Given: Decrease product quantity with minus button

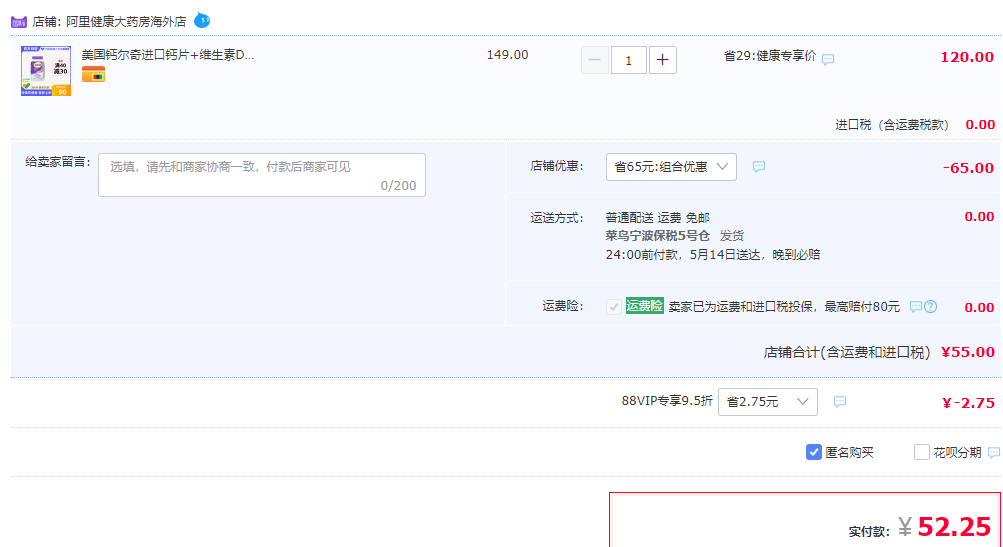Looking at the screenshot, I should [594, 60].
